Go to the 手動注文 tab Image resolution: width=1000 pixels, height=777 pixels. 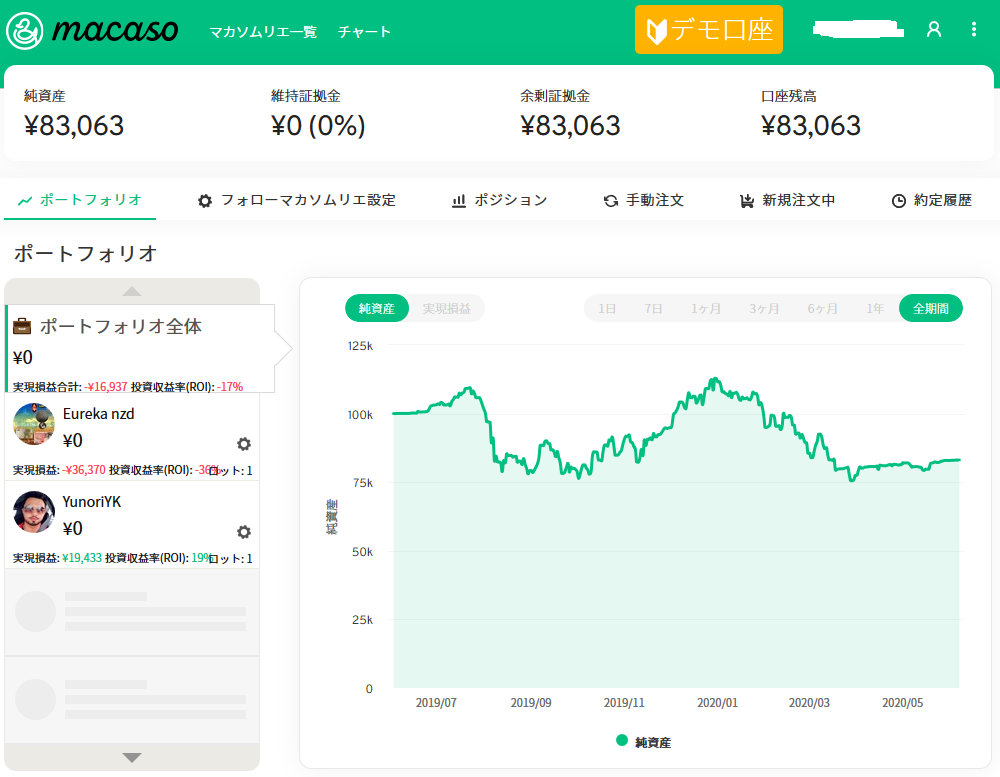click(x=644, y=200)
